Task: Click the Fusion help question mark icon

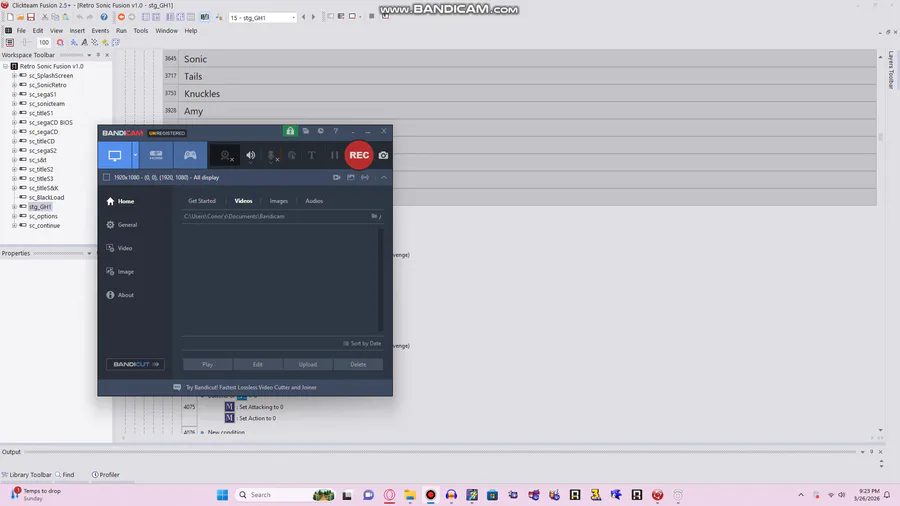Action: [x=104, y=17]
